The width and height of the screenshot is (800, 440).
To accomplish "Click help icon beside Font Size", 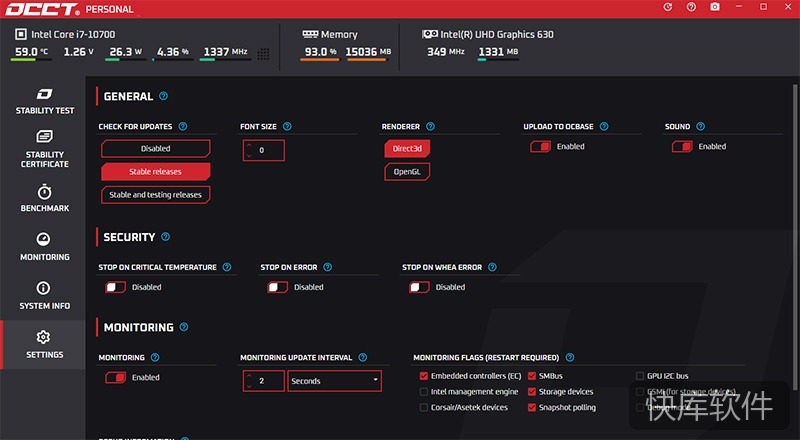I will (x=287, y=126).
